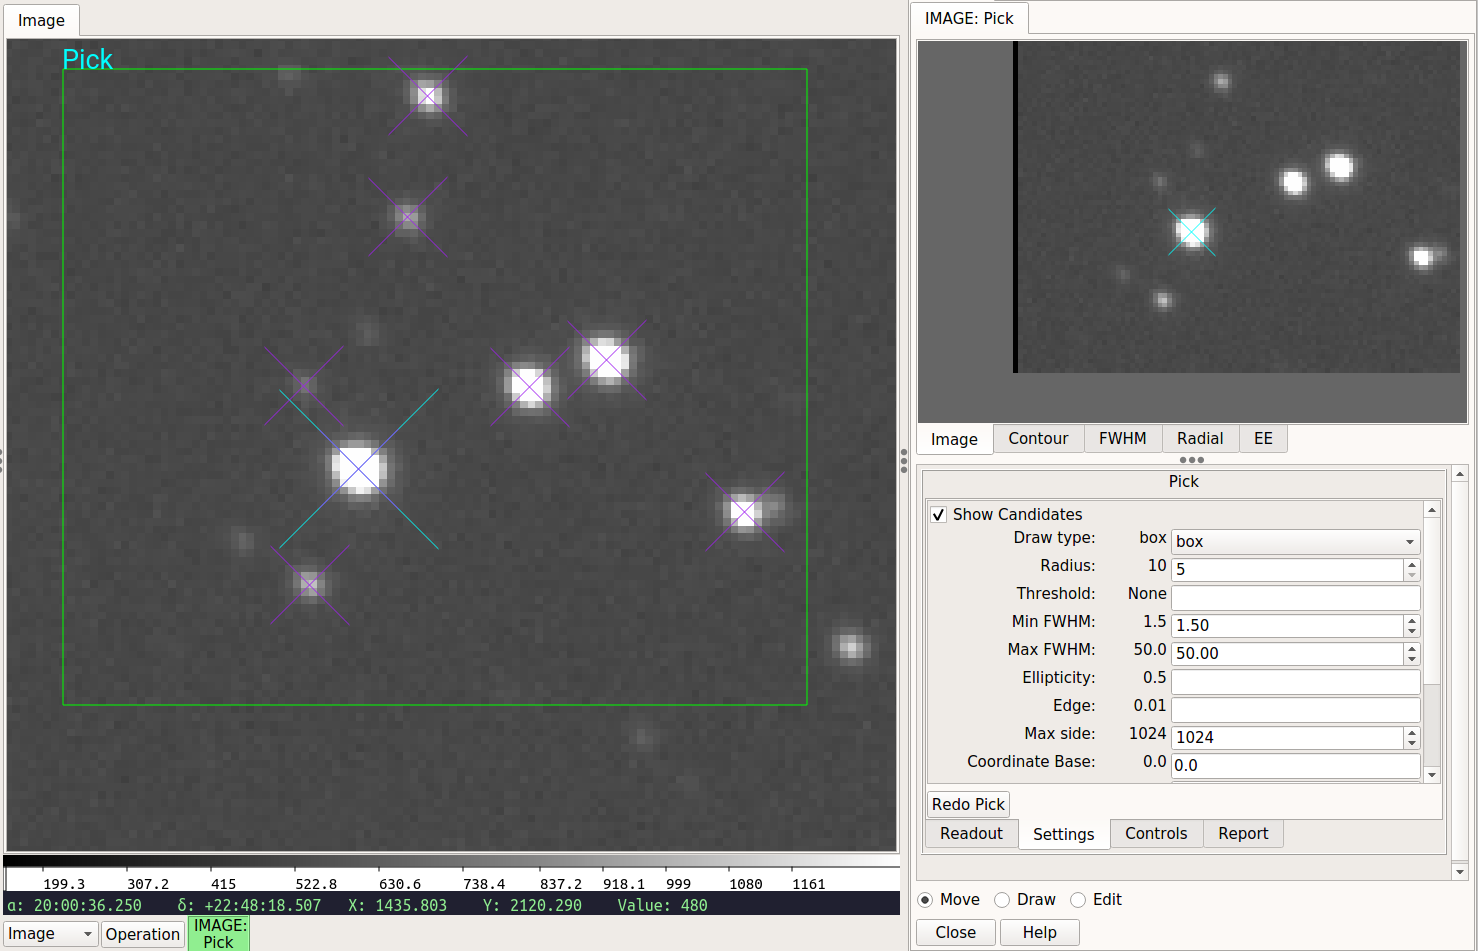Viewport: 1478px width, 951px height.
Task: Open the Image dropdown in bottom bar
Action: pos(50,934)
